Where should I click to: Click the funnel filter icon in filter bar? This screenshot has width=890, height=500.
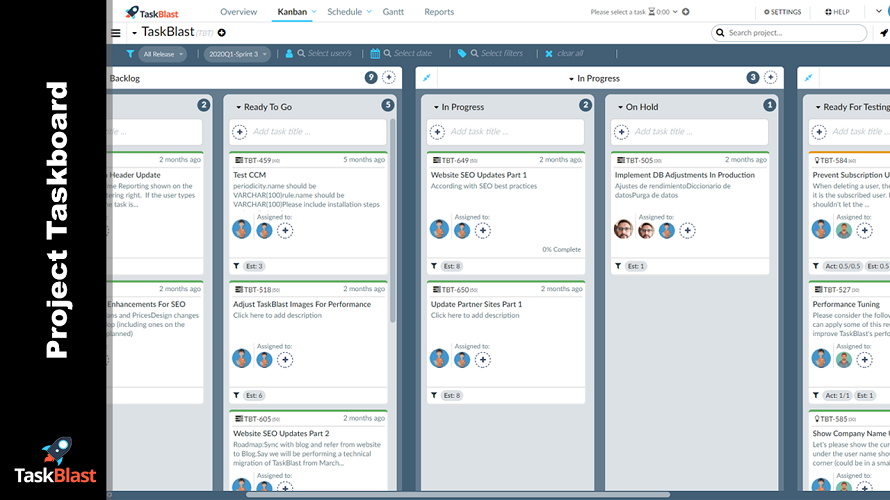click(x=131, y=54)
